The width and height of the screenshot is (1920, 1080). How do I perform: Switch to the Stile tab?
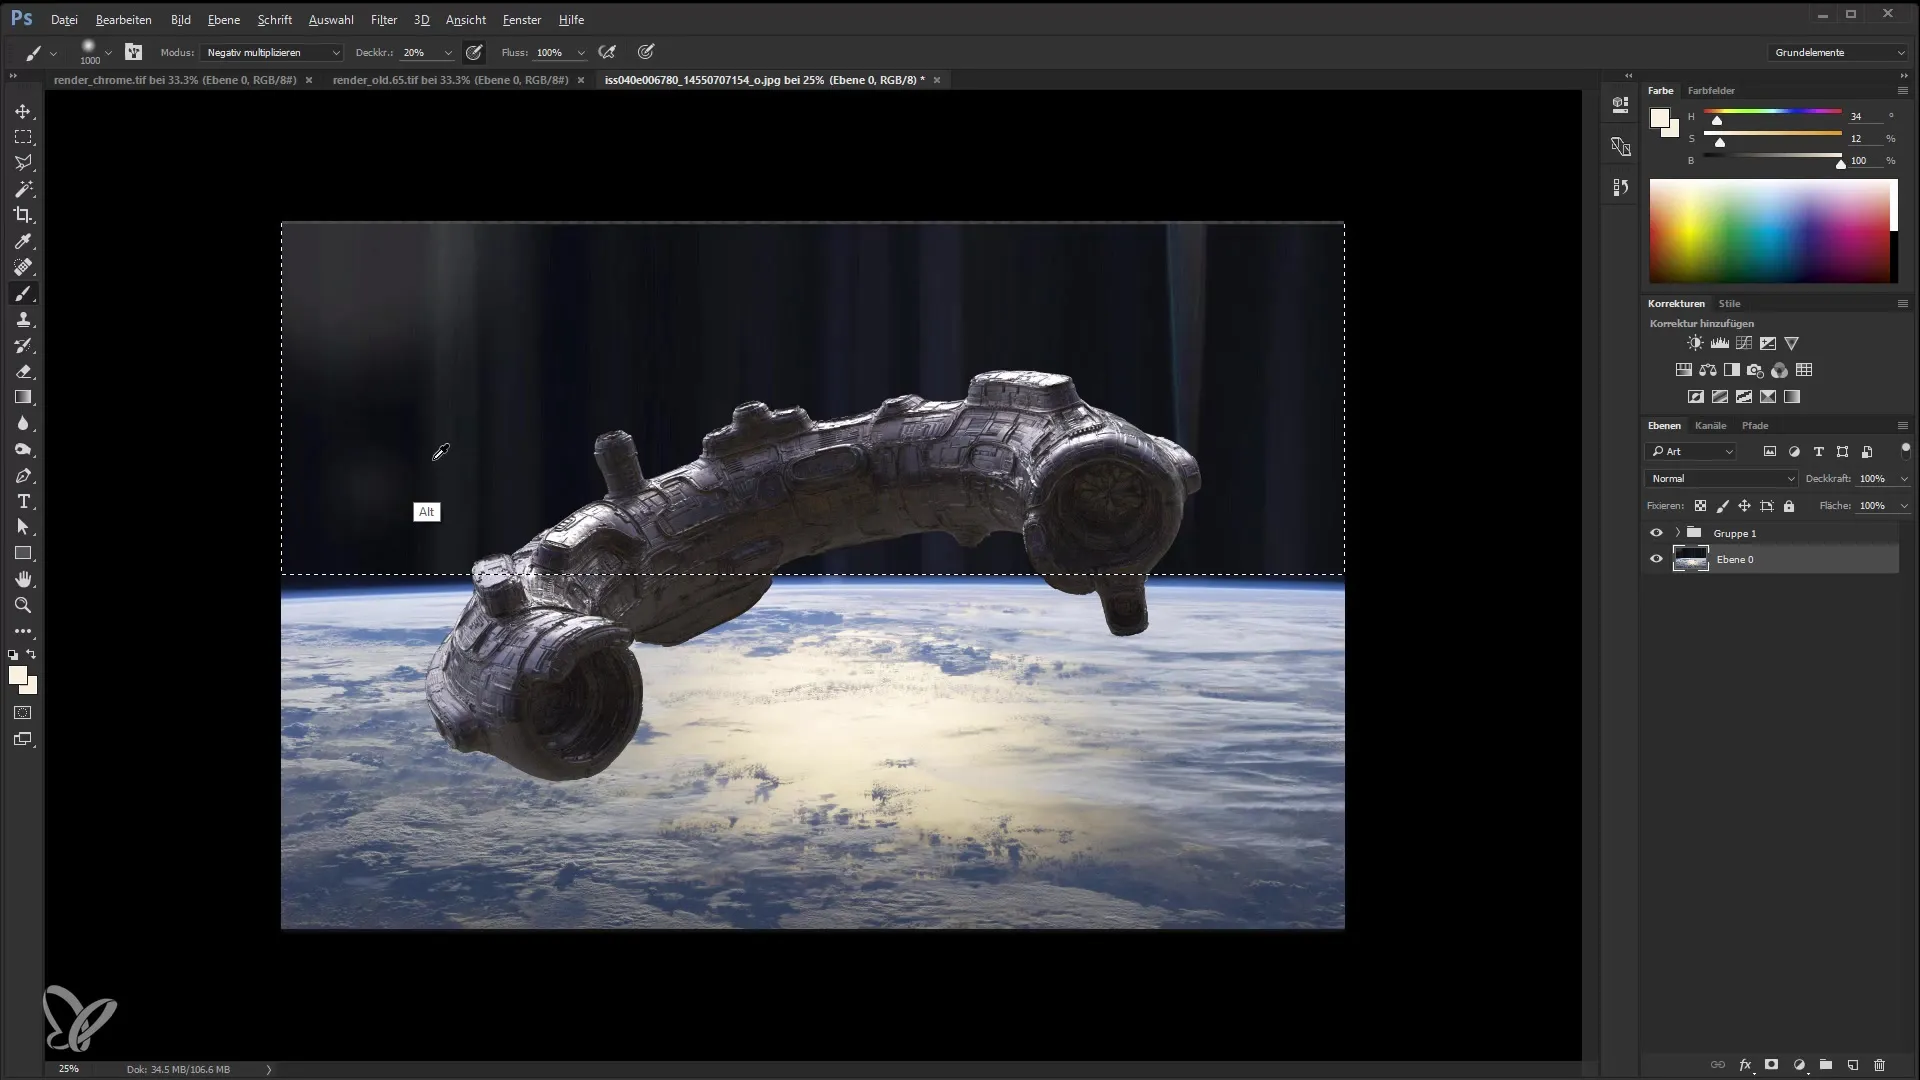pos(1730,304)
